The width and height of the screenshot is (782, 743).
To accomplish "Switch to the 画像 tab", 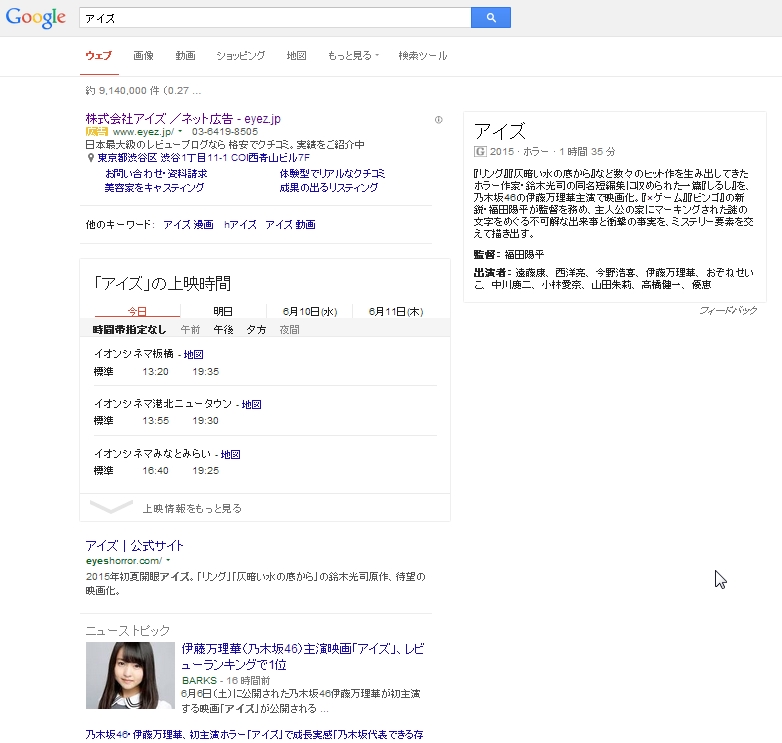I will [144, 56].
